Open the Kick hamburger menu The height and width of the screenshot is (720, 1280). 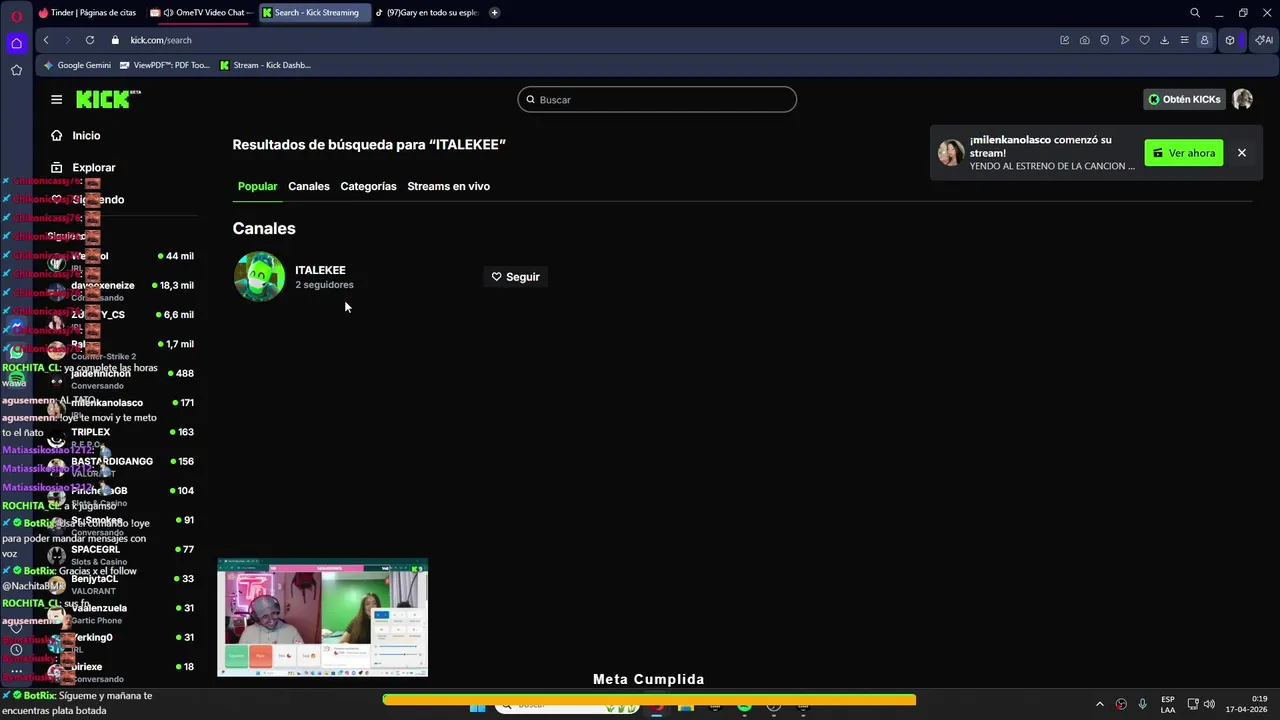click(x=56, y=99)
